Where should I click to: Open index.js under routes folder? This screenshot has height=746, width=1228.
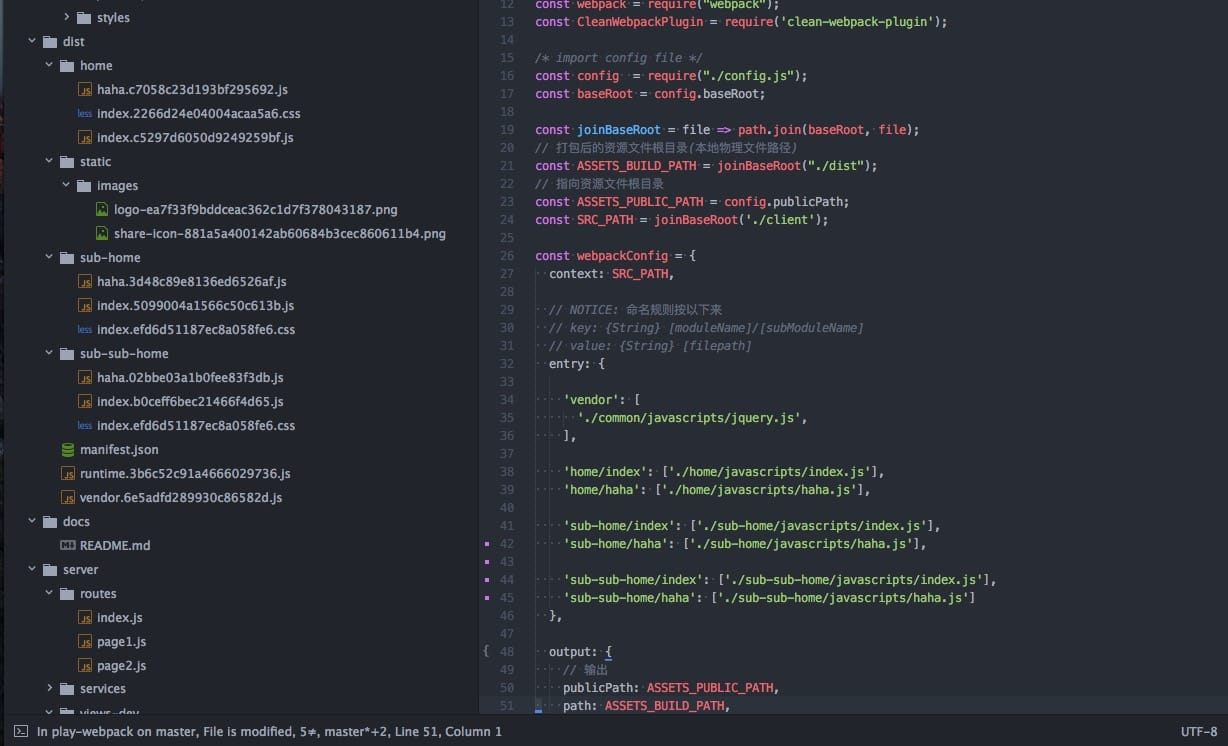tap(120, 618)
